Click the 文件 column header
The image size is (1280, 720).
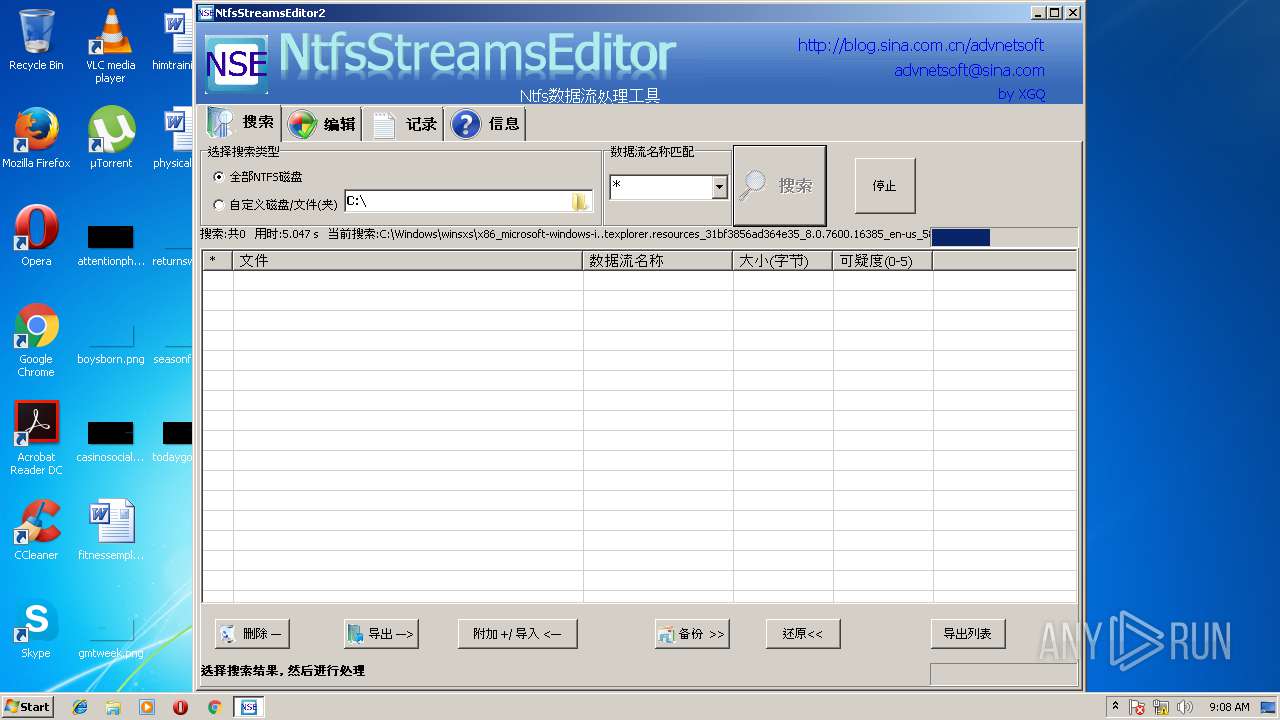tap(408, 261)
